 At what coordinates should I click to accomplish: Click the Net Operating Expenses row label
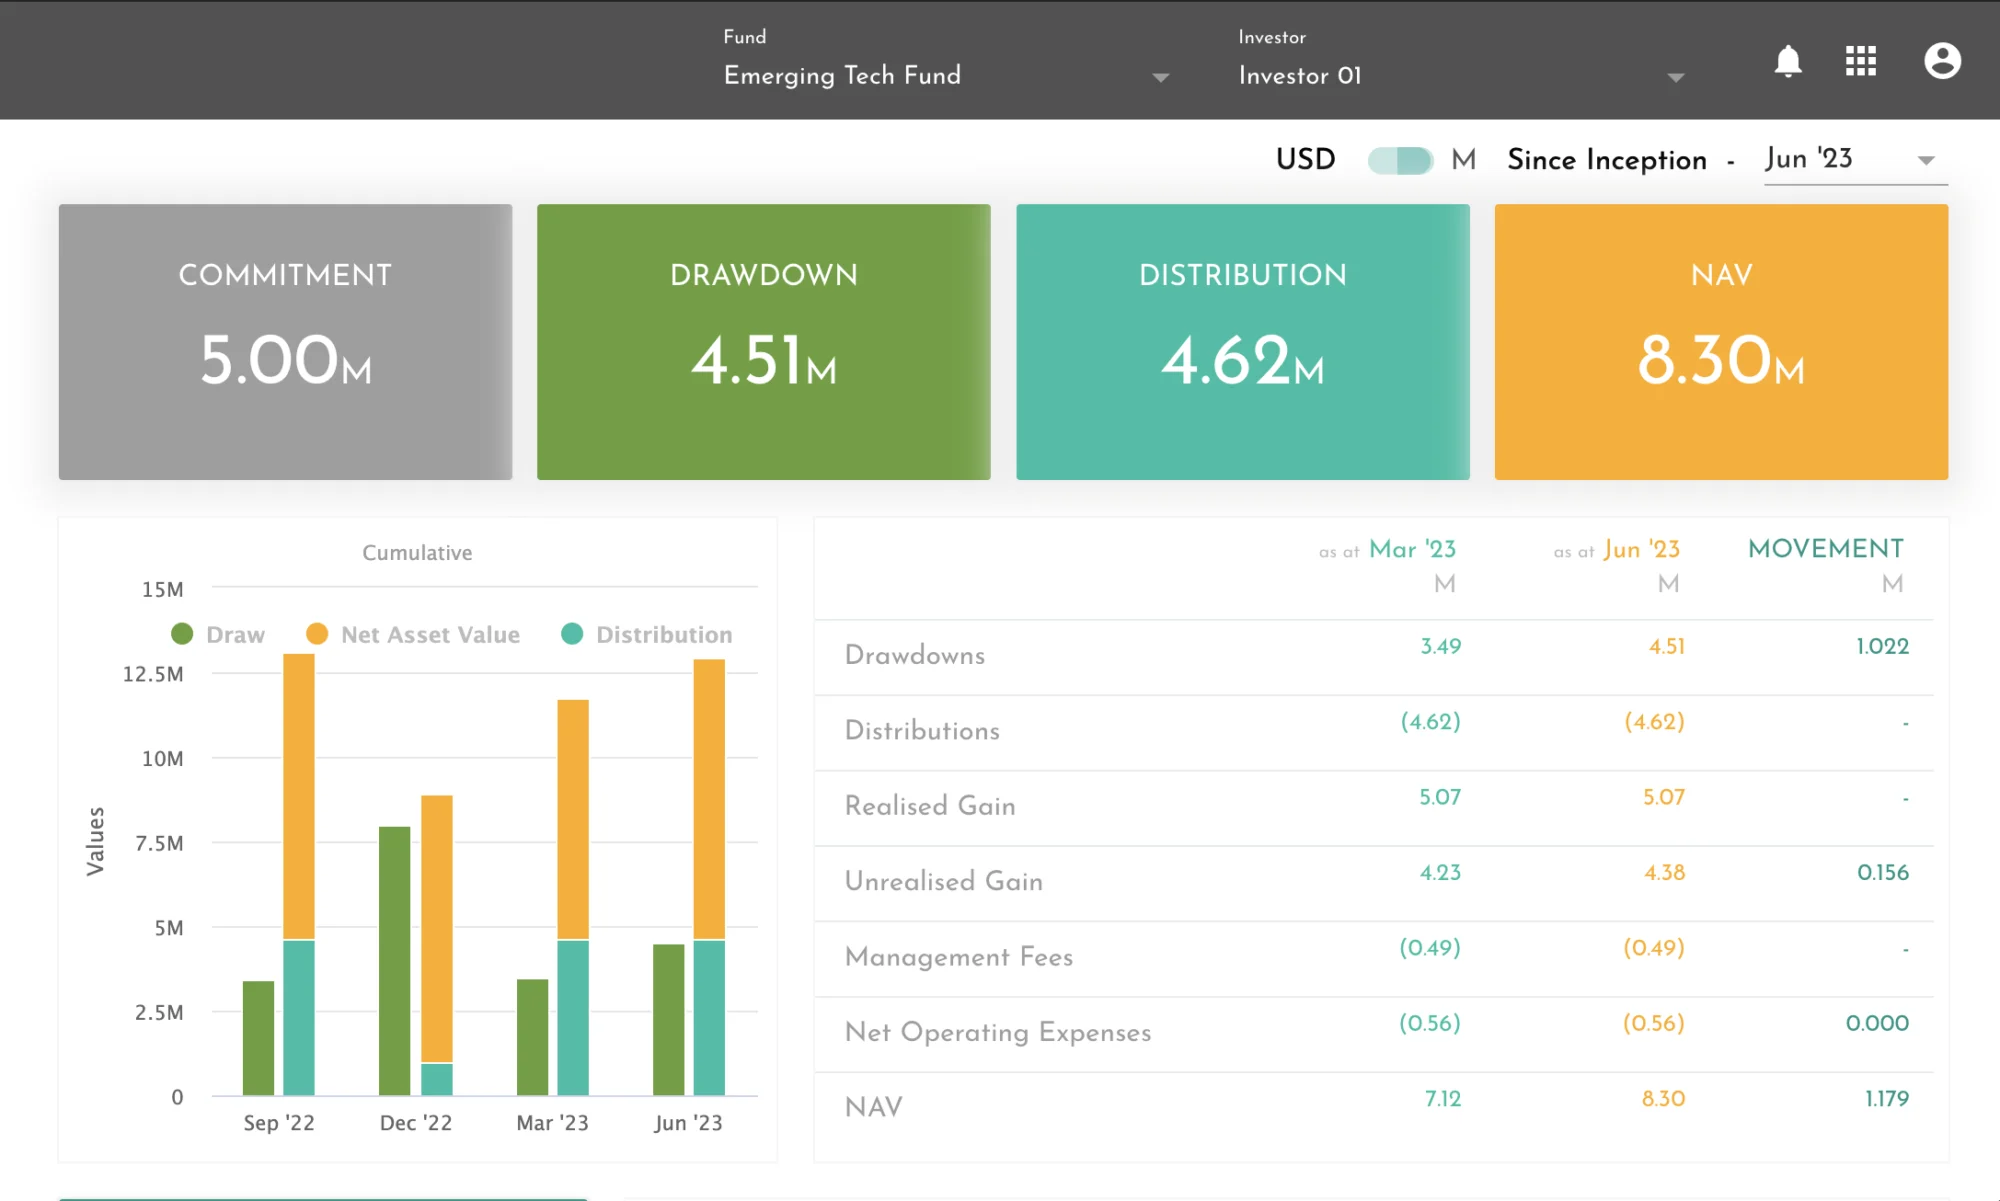click(998, 1032)
